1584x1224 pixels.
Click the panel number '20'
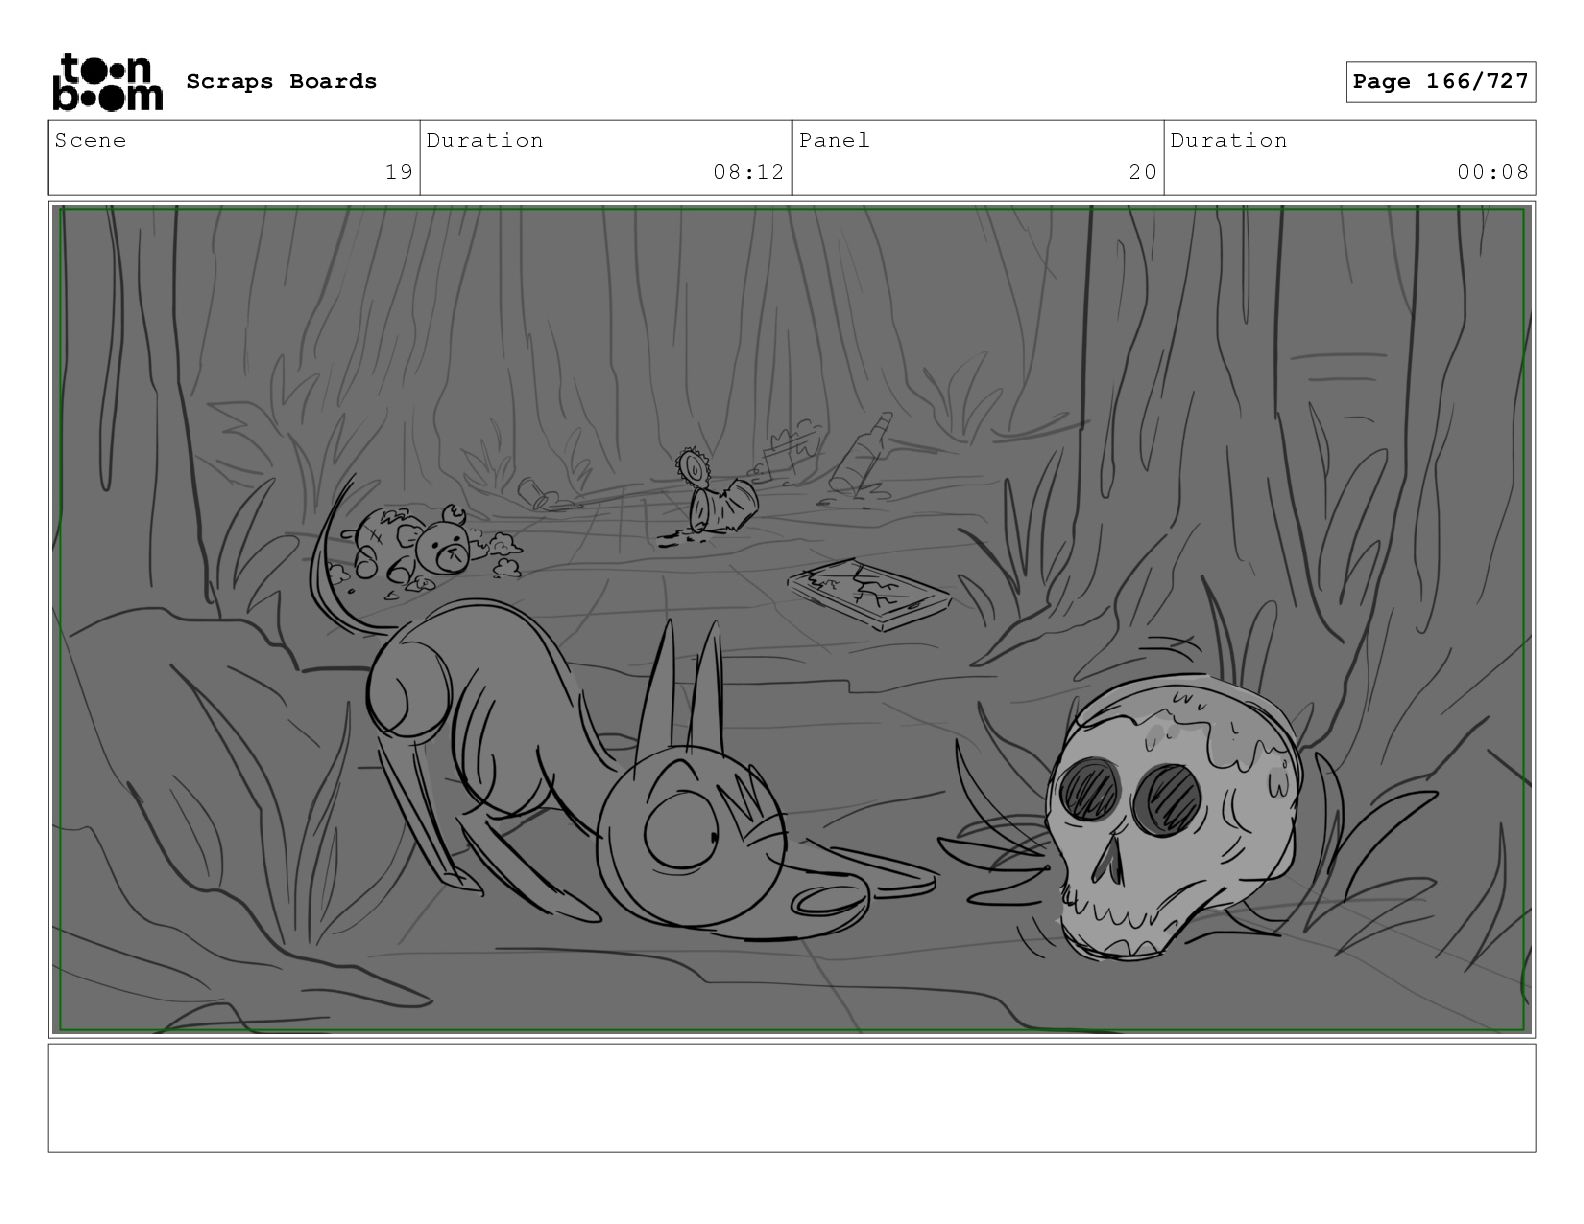pyautogui.click(x=1143, y=172)
